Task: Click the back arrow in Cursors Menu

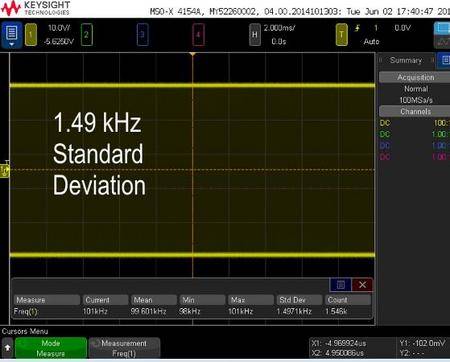Action: (x=7, y=348)
